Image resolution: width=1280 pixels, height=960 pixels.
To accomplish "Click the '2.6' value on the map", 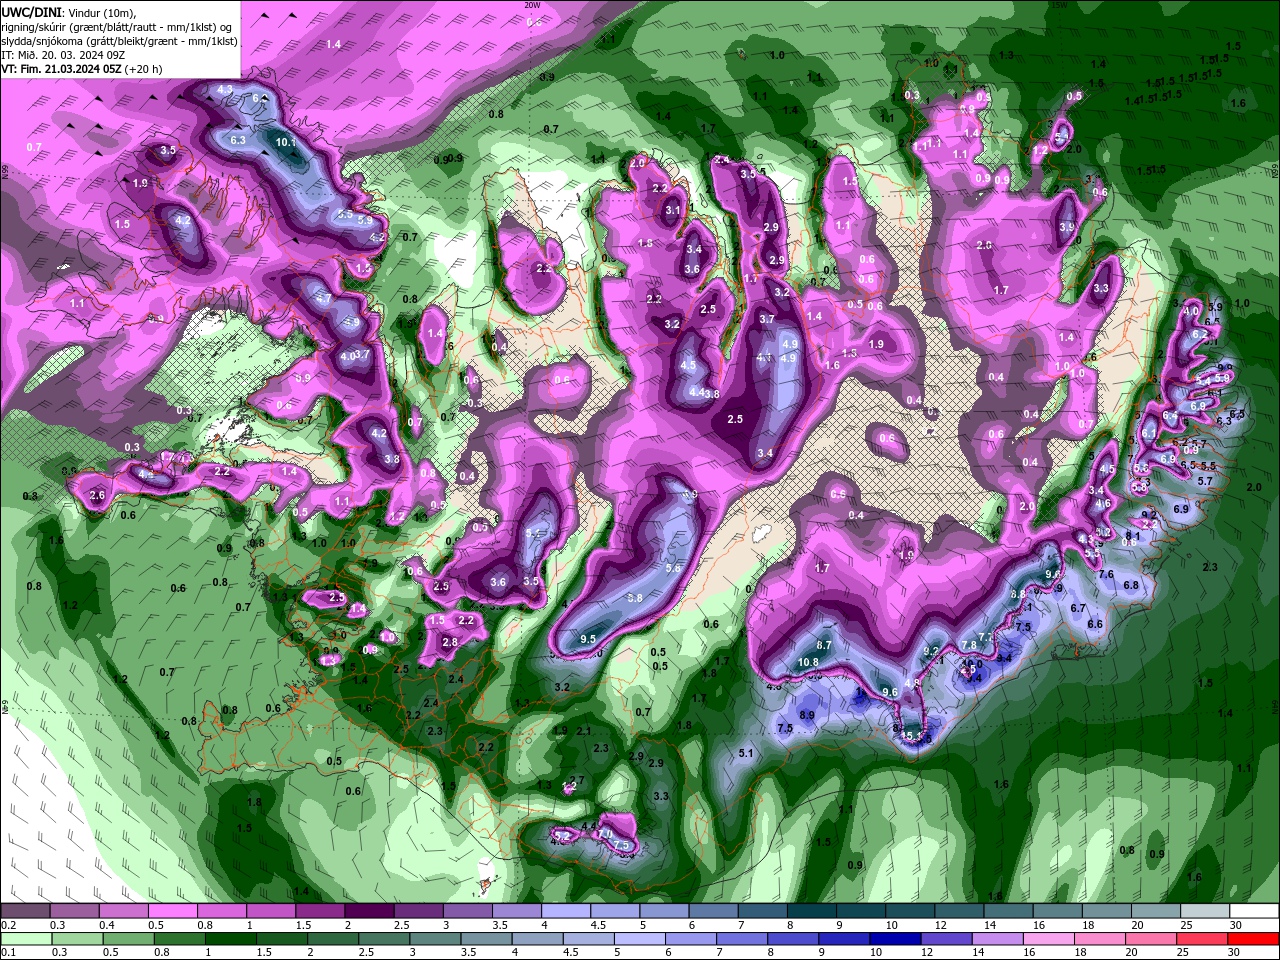I will point(97,495).
